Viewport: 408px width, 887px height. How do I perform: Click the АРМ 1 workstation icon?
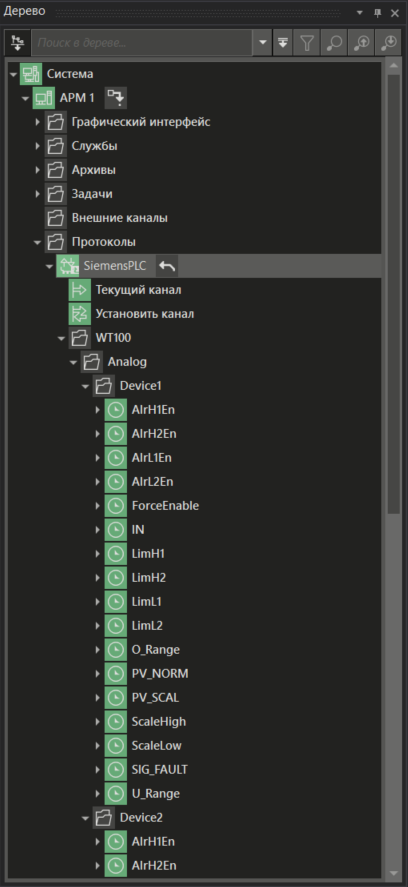pyautogui.click(x=43, y=98)
